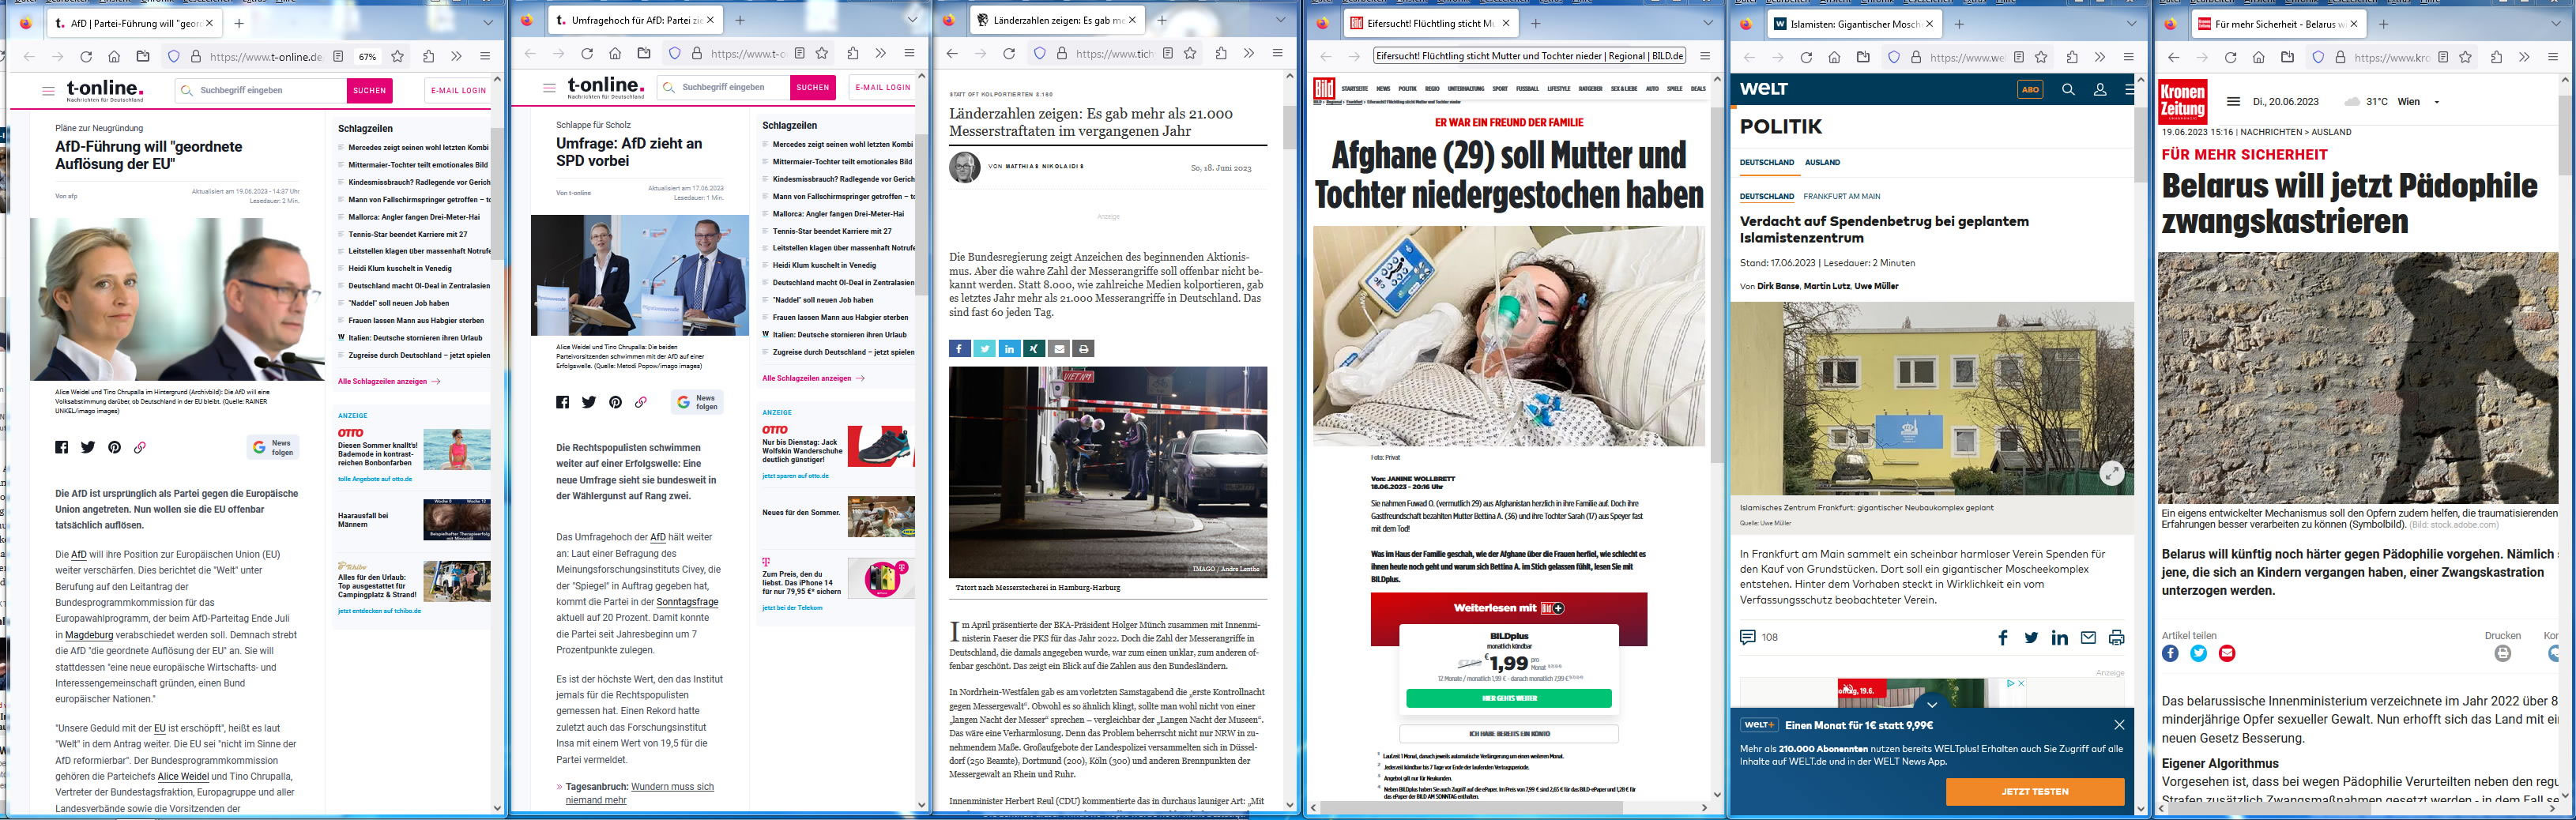Screen dimensions: 2576x820
Task: Show more tools overflow in AfD-Führung window
Action: [456, 57]
